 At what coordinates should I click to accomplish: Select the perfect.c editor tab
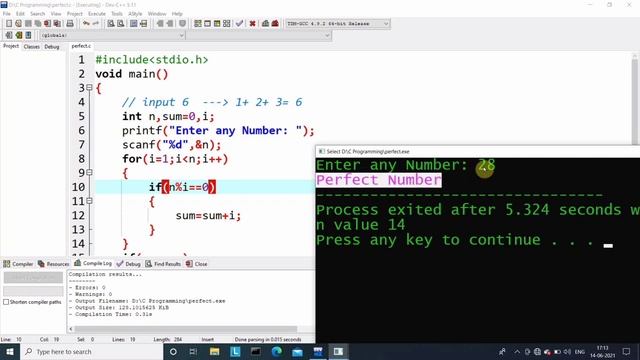point(81,46)
